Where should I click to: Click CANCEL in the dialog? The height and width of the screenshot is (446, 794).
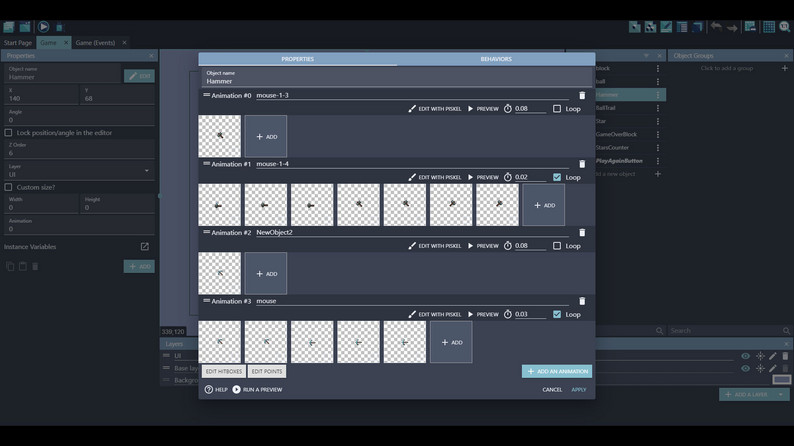point(552,390)
